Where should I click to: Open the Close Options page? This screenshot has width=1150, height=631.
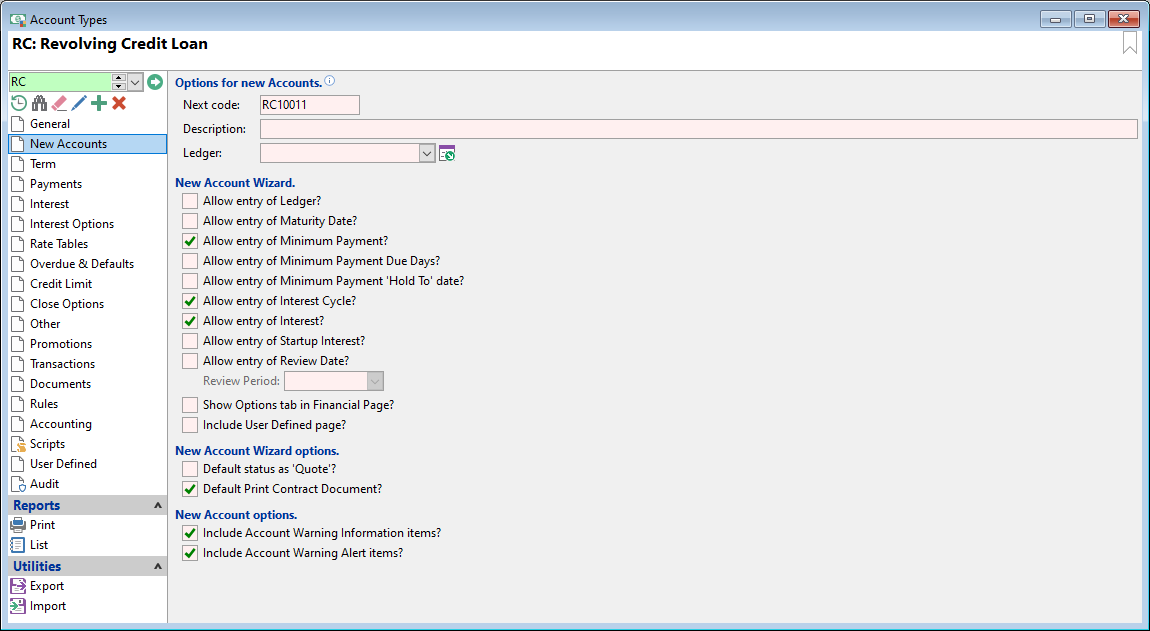point(67,304)
